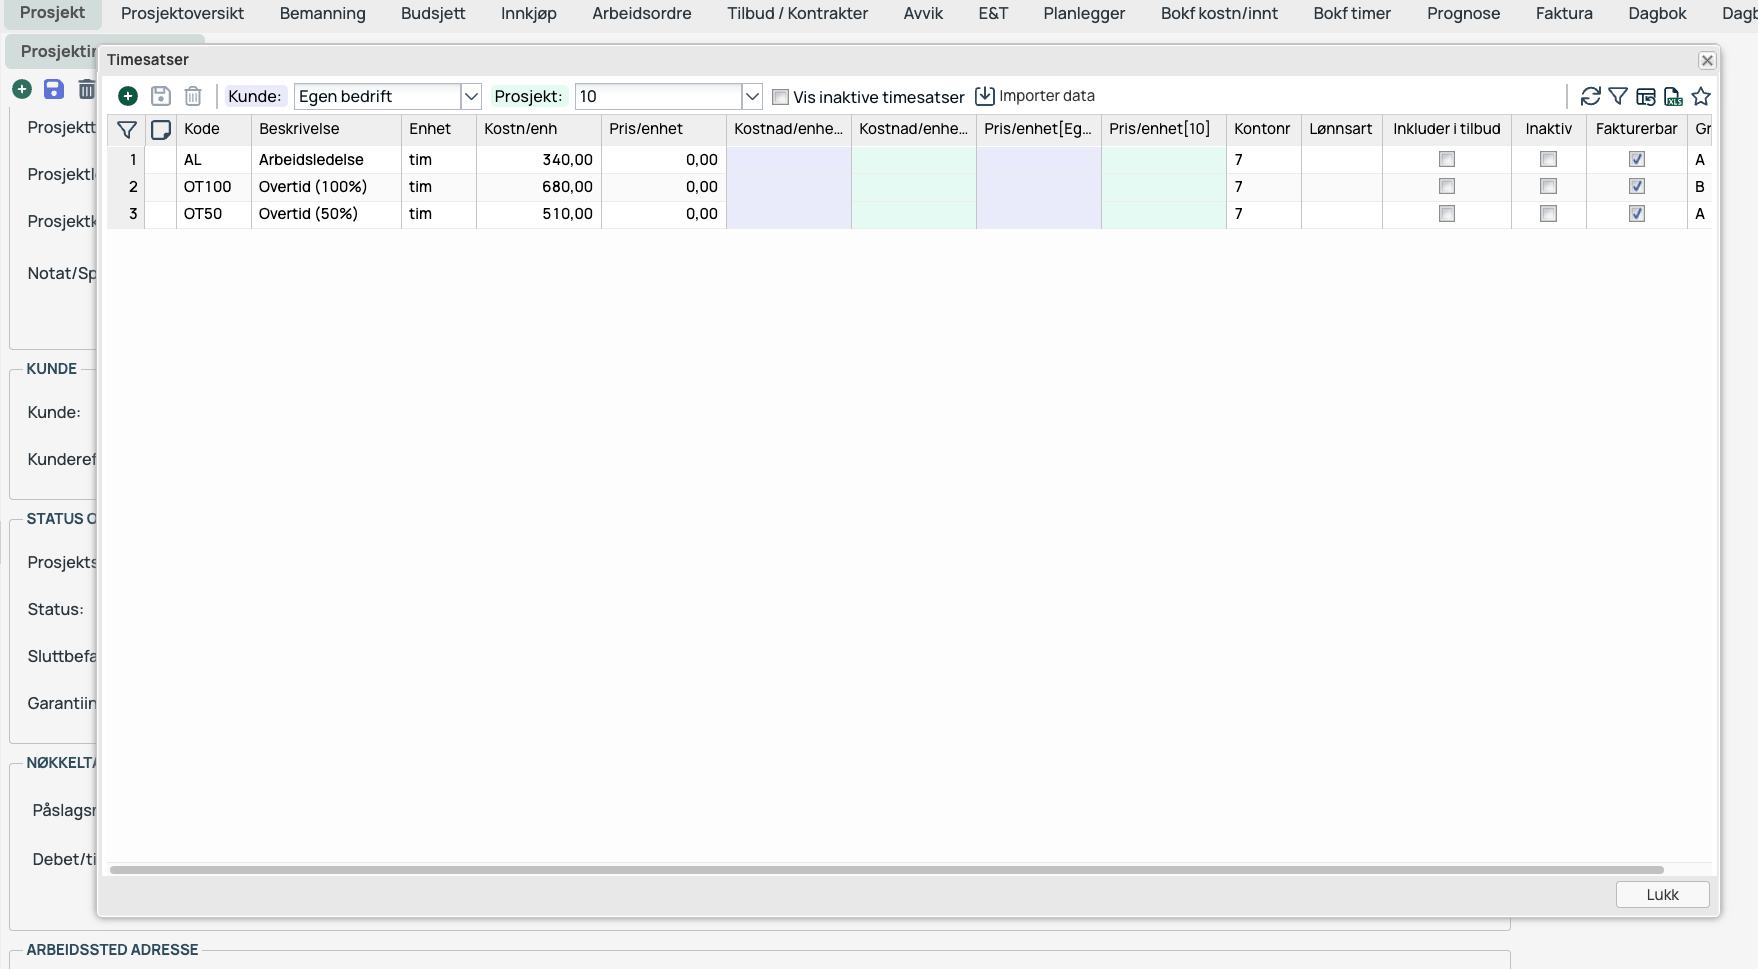
Task: Select the Prognose tab
Action: coord(1463,13)
